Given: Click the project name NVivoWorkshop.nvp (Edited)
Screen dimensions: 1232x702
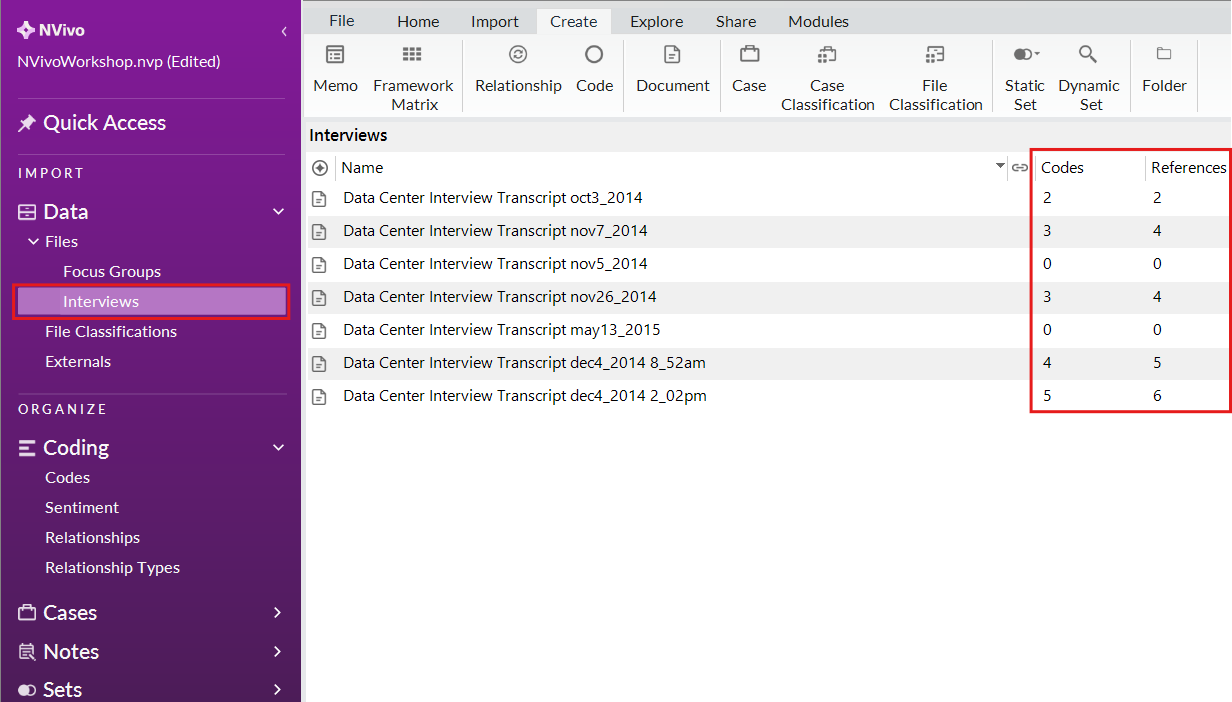Looking at the screenshot, I should point(119,62).
